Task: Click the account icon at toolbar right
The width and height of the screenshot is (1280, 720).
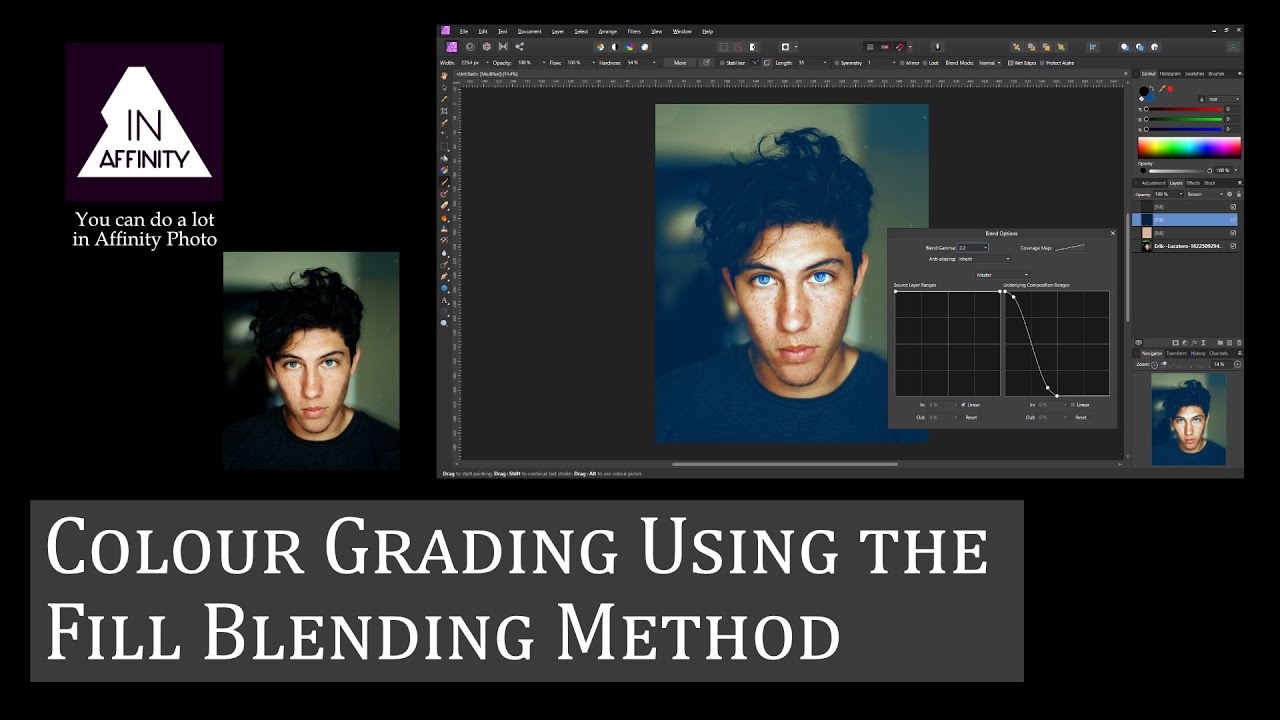Action: pos(1233,47)
